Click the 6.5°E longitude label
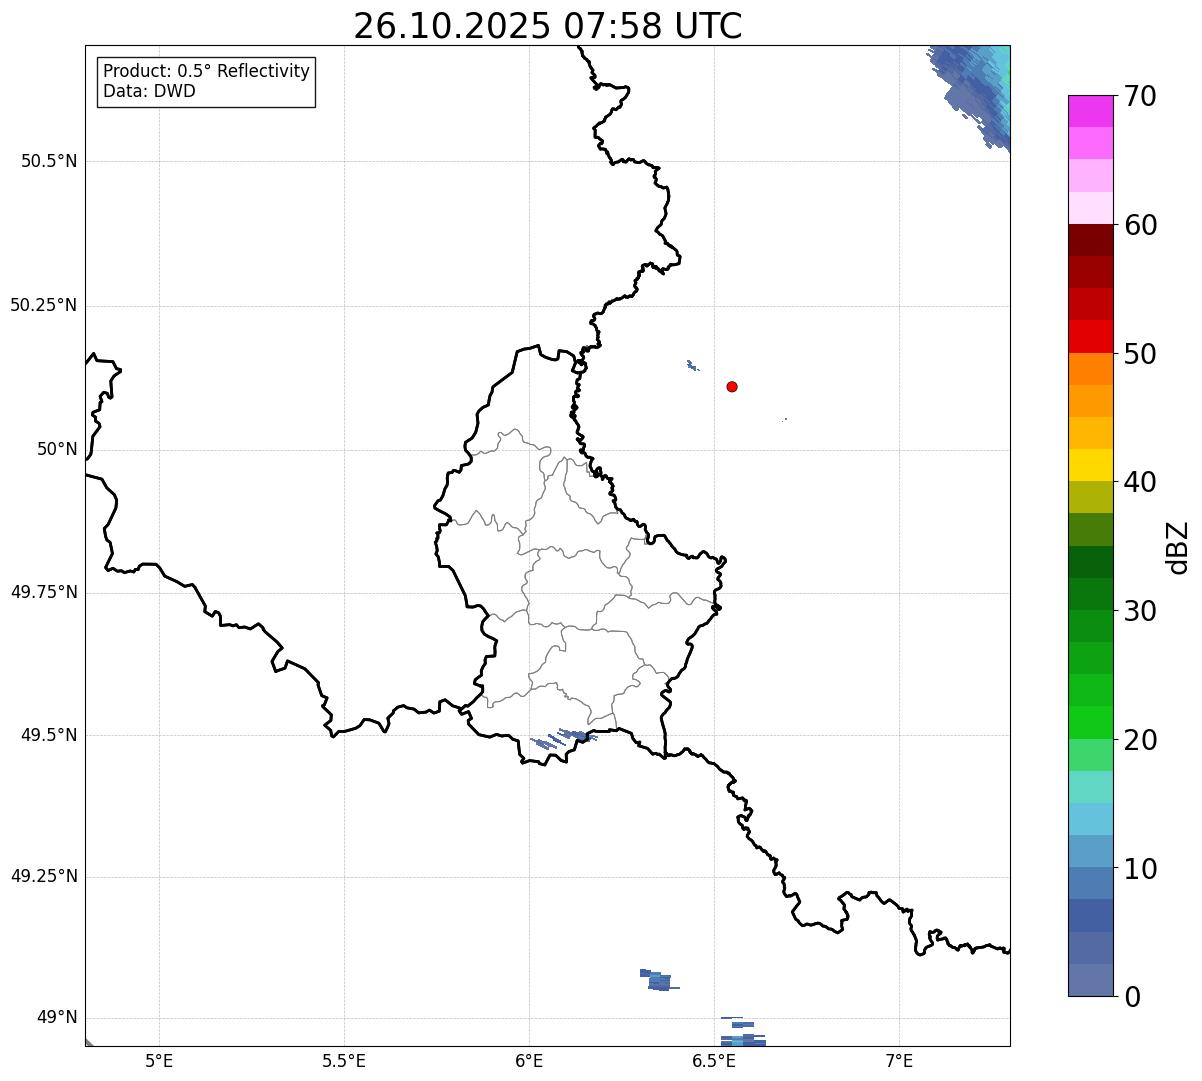1202x1081 pixels. click(715, 1060)
